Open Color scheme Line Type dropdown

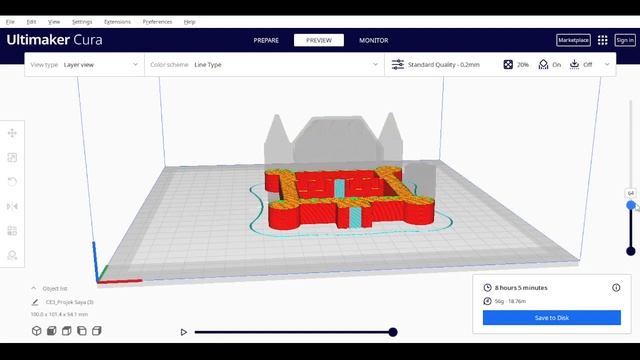(x=264, y=64)
